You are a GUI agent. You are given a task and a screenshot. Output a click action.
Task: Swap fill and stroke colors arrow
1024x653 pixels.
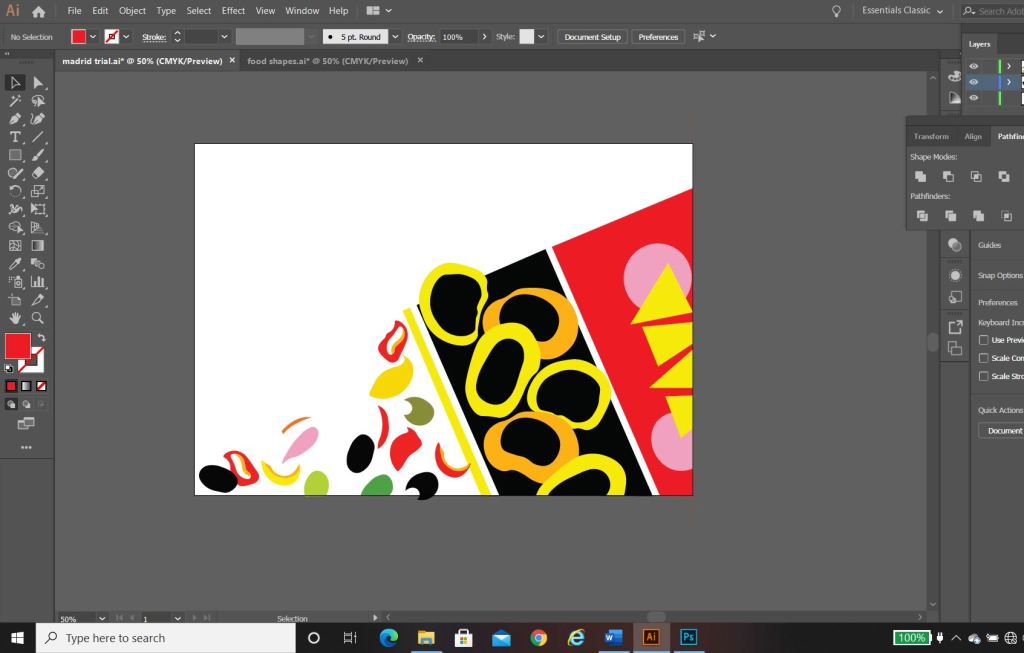(x=41, y=338)
